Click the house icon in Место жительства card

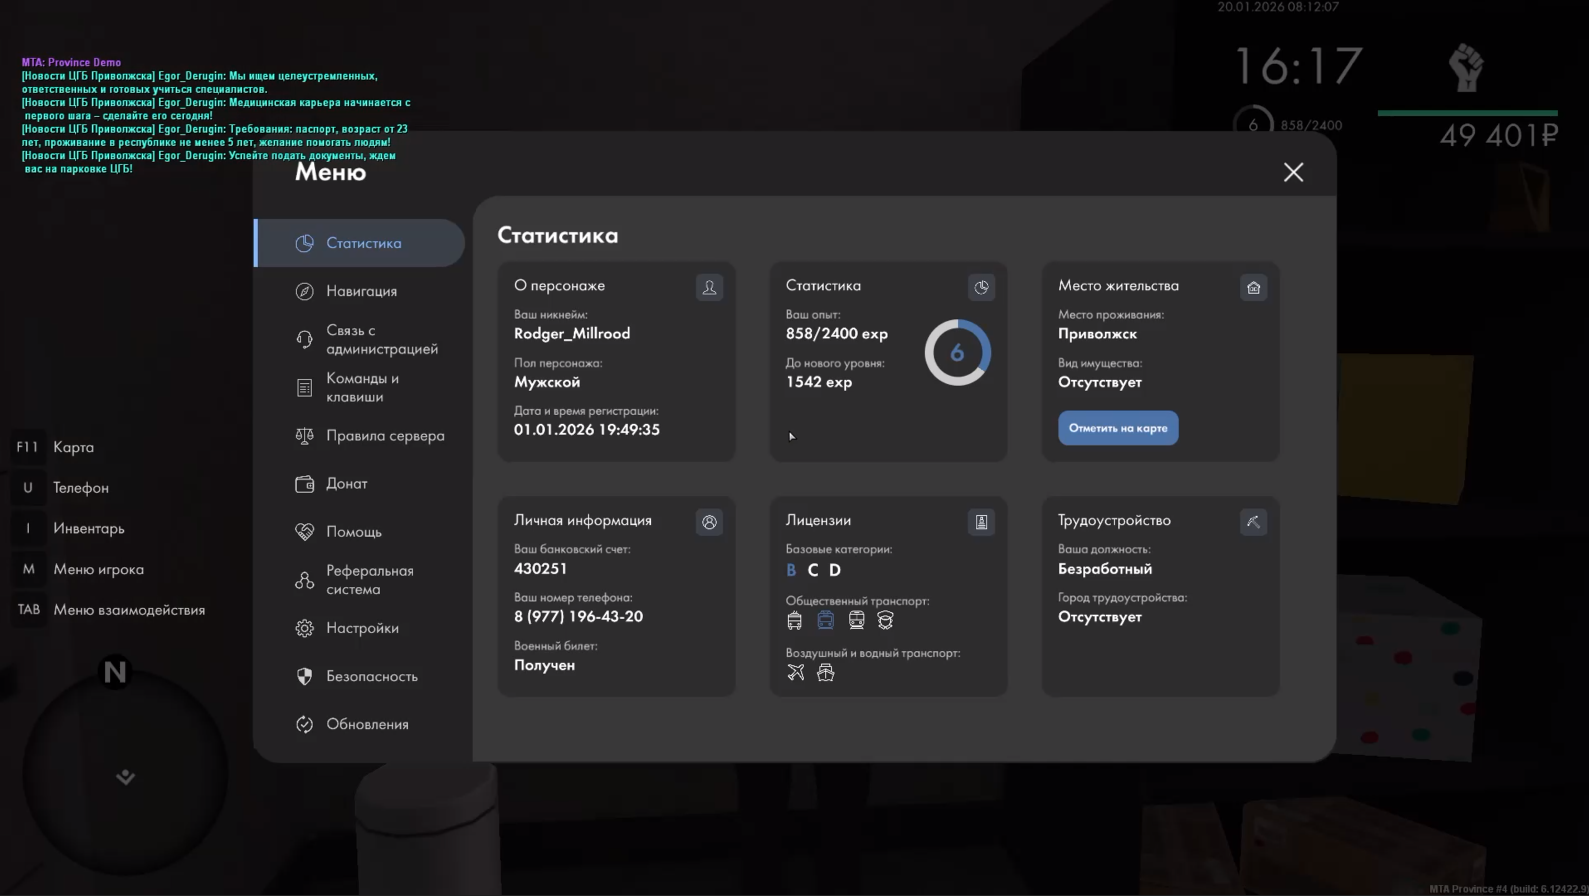1253,288
